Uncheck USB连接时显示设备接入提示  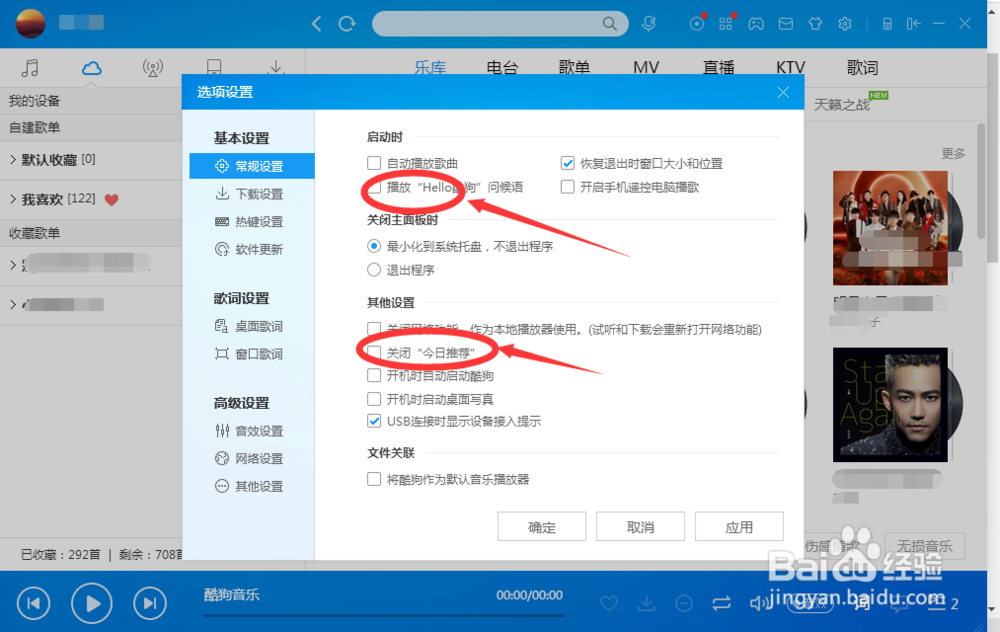[374, 421]
